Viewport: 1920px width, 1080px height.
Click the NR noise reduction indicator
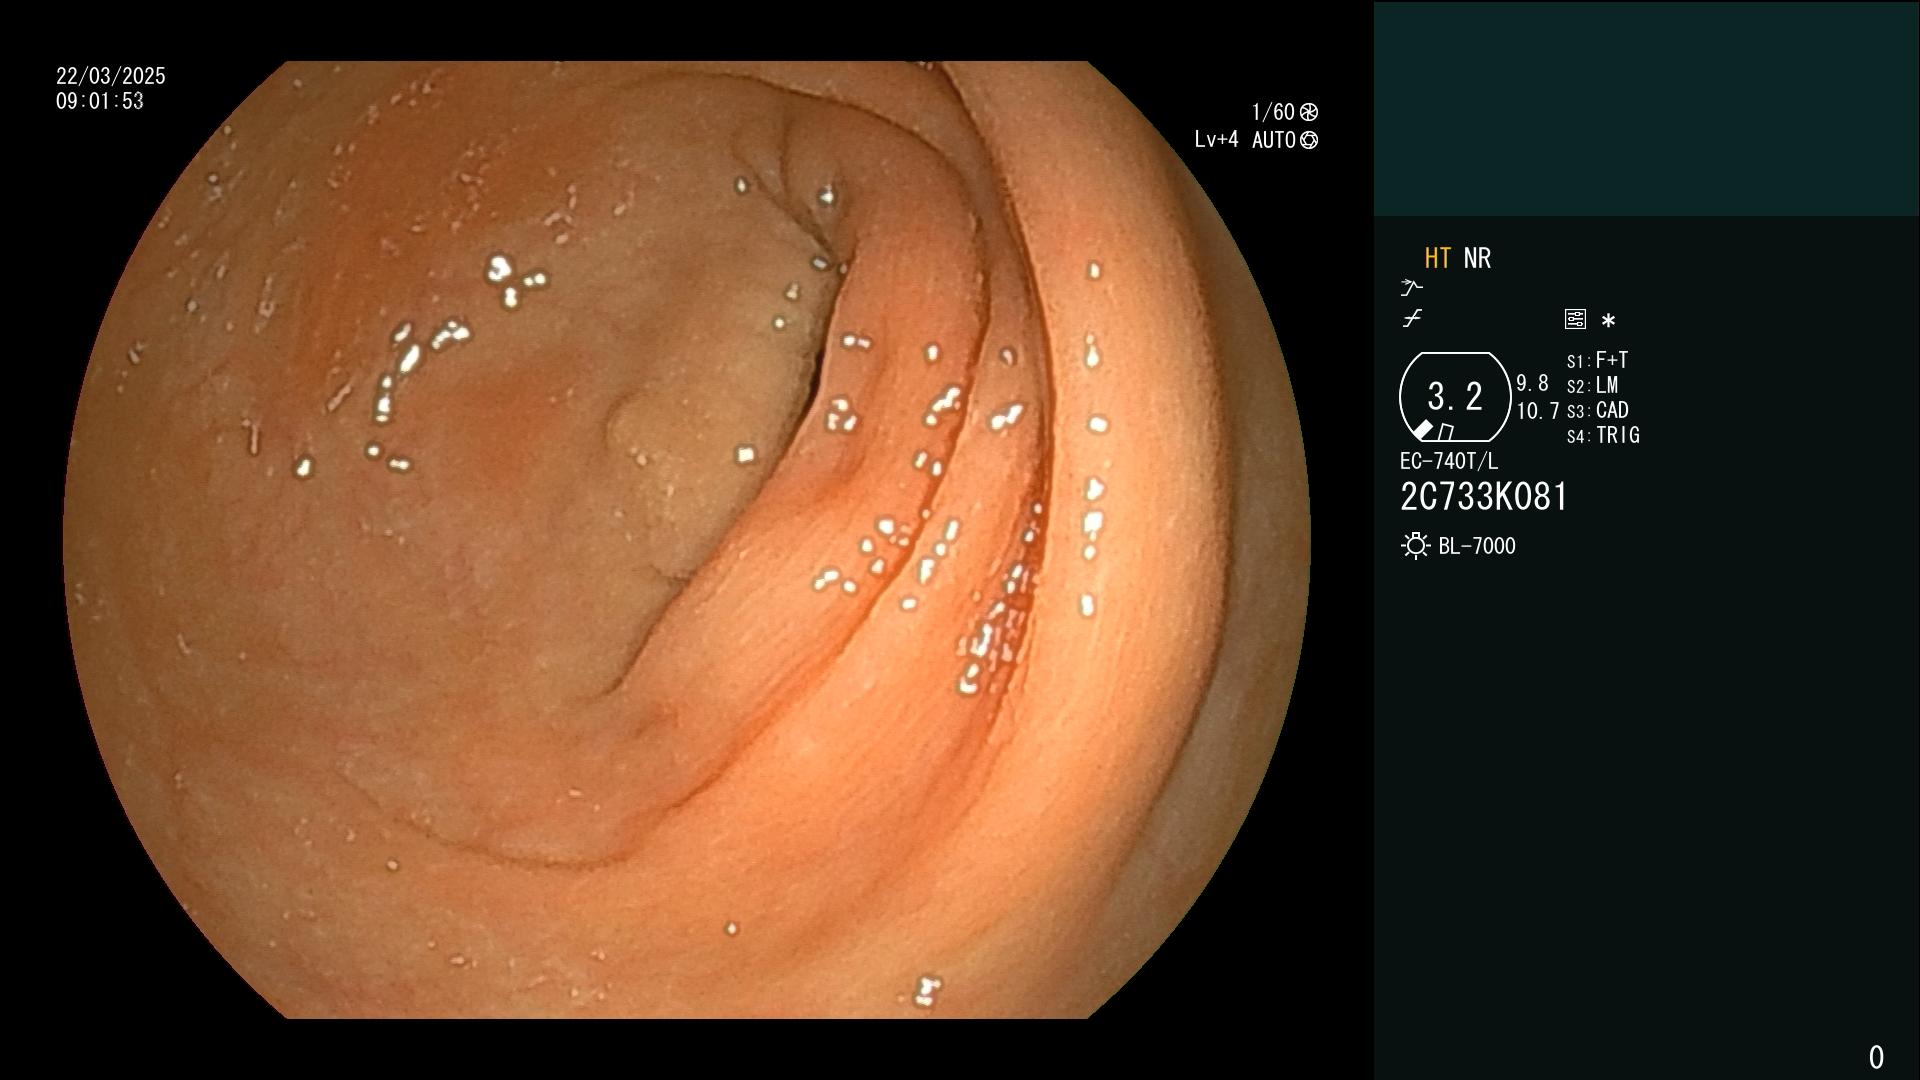[x=1477, y=258]
